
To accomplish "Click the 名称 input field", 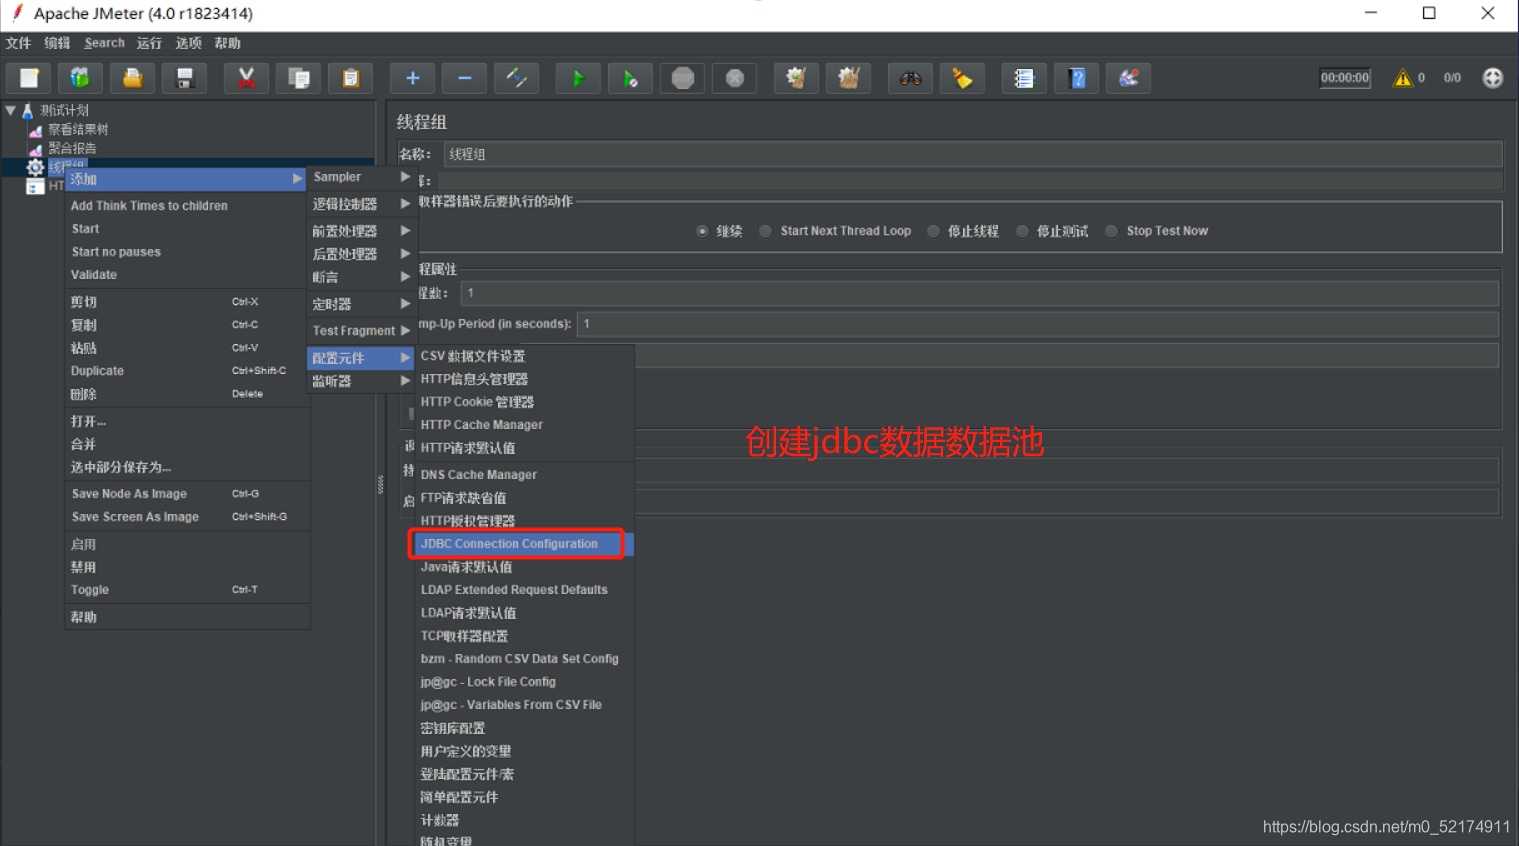I will click(x=972, y=154).
